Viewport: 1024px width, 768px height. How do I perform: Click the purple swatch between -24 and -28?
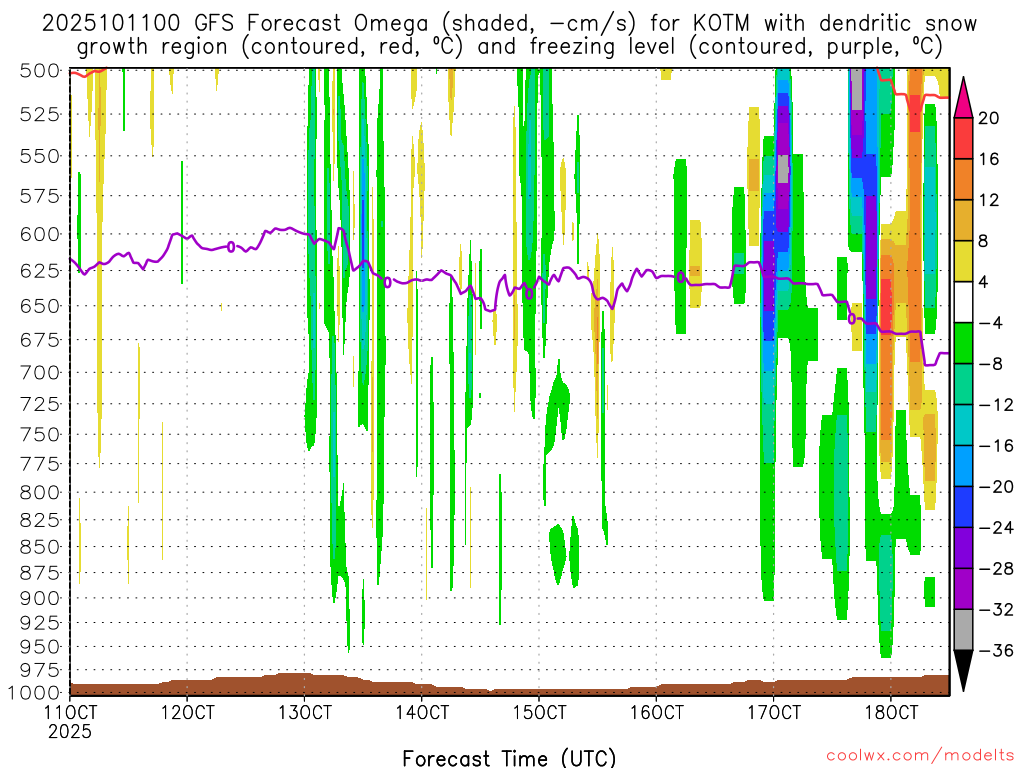click(963, 549)
